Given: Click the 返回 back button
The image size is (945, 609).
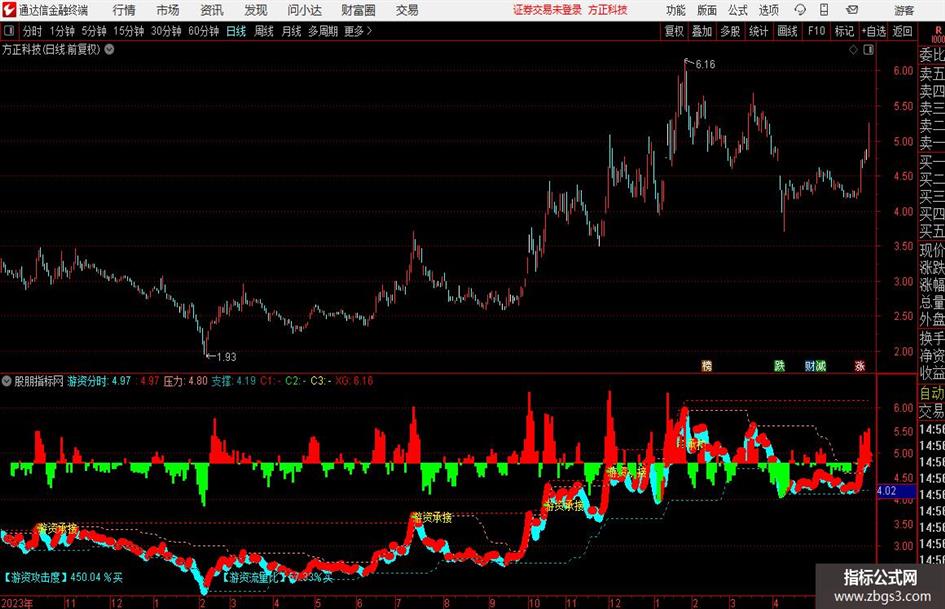Looking at the screenshot, I should tap(902, 31).
